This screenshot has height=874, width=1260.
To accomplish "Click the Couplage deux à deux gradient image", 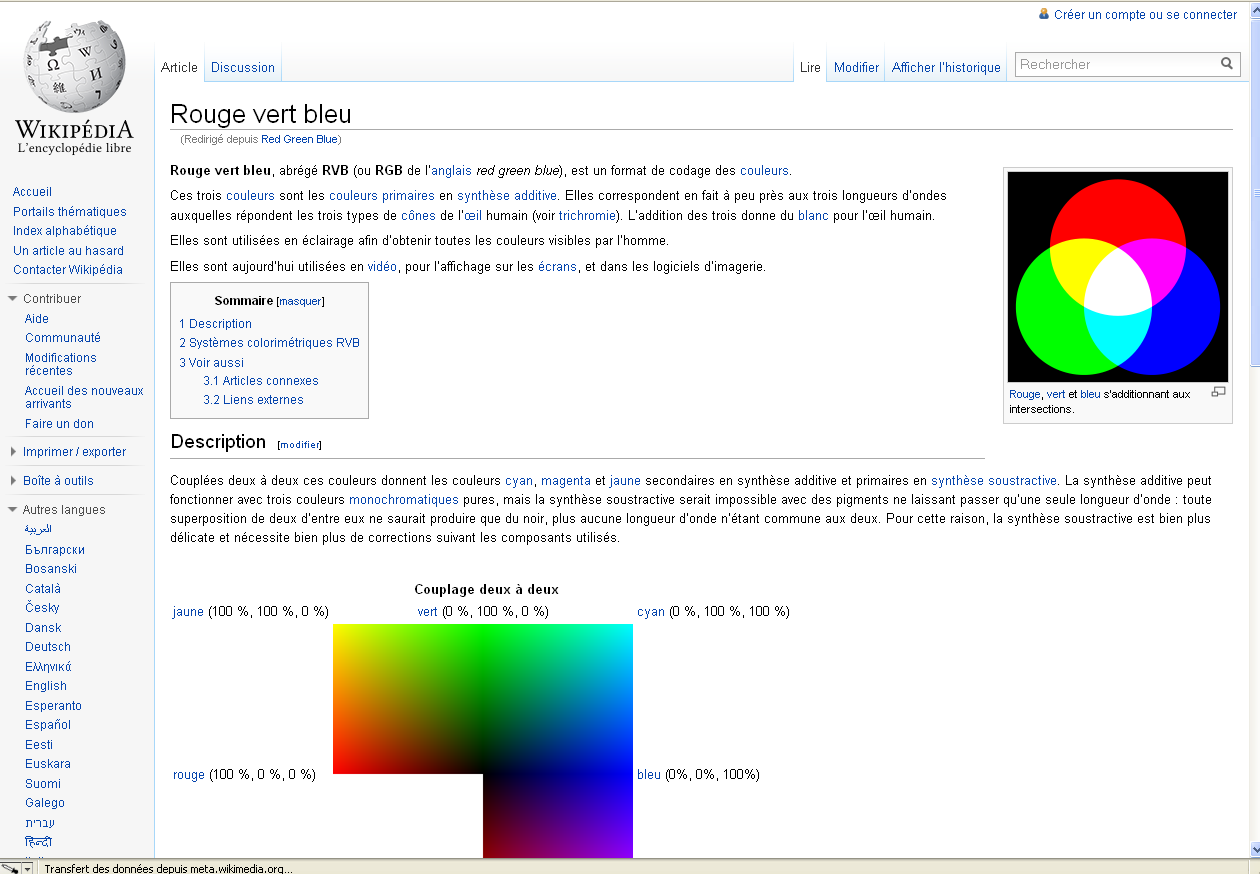I will pyautogui.click(x=483, y=740).
